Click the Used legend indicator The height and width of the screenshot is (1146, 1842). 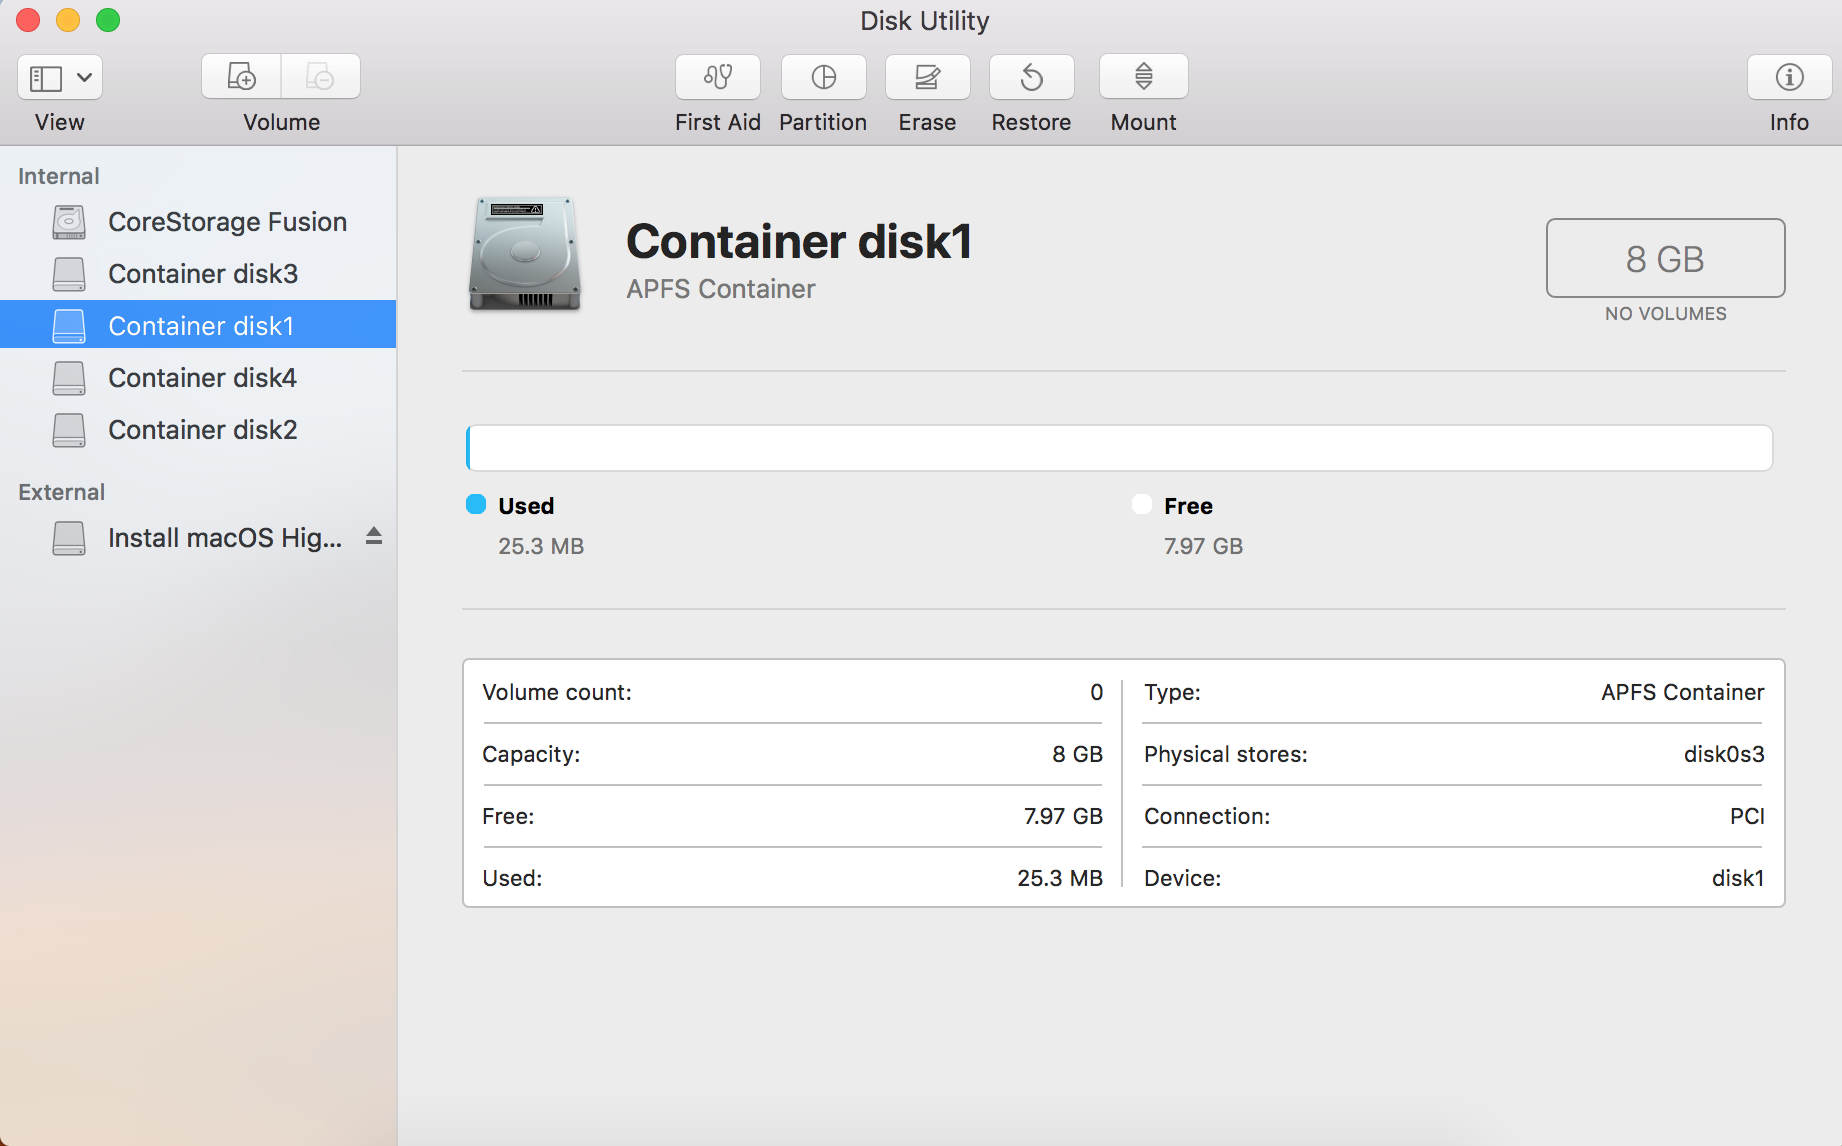[476, 505]
